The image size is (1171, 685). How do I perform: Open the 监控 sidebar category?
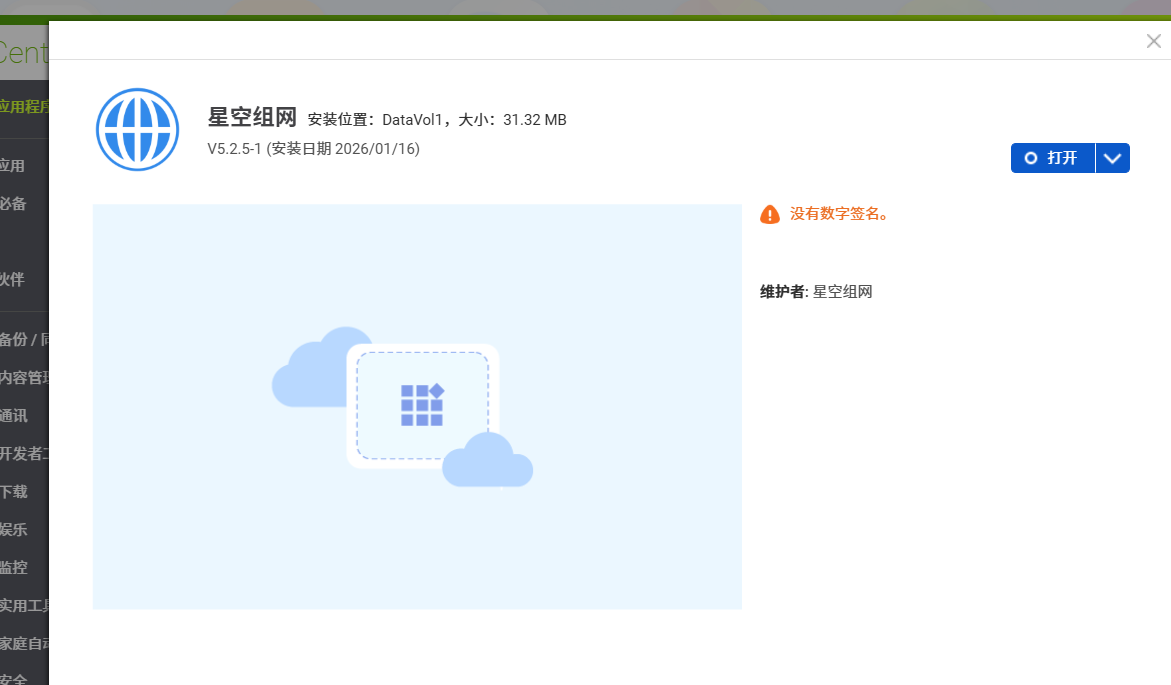(x=14, y=567)
